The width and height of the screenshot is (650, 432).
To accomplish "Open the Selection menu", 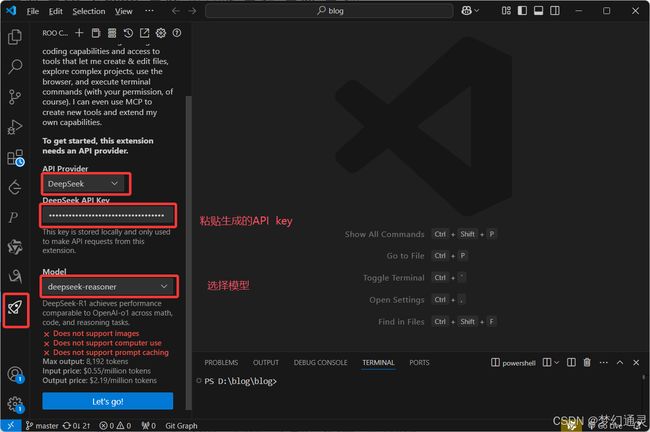I will tap(89, 11).
